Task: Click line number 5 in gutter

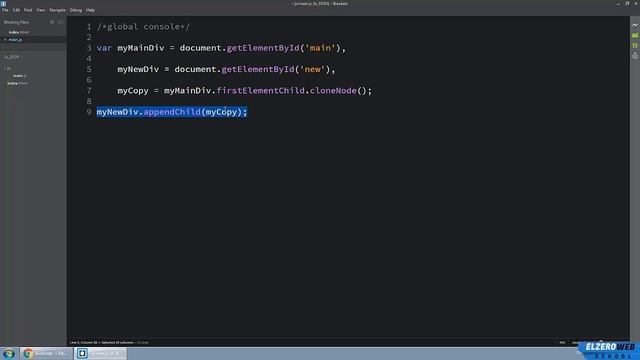Action: click(89, 69)
